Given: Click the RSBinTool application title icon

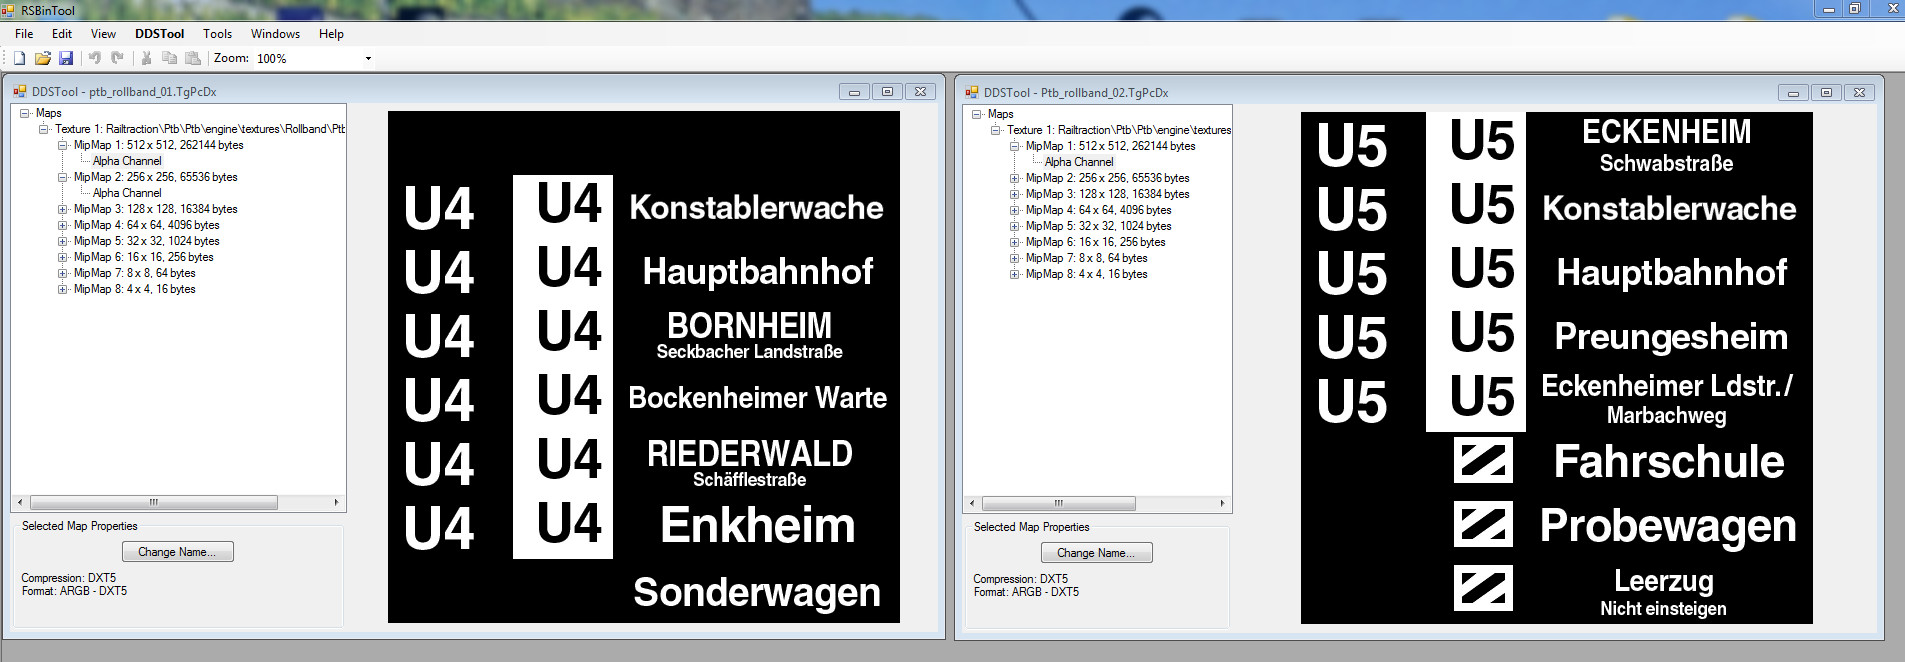Looking at the screenshot, I should pyautogui.click(x=8, y=10).
